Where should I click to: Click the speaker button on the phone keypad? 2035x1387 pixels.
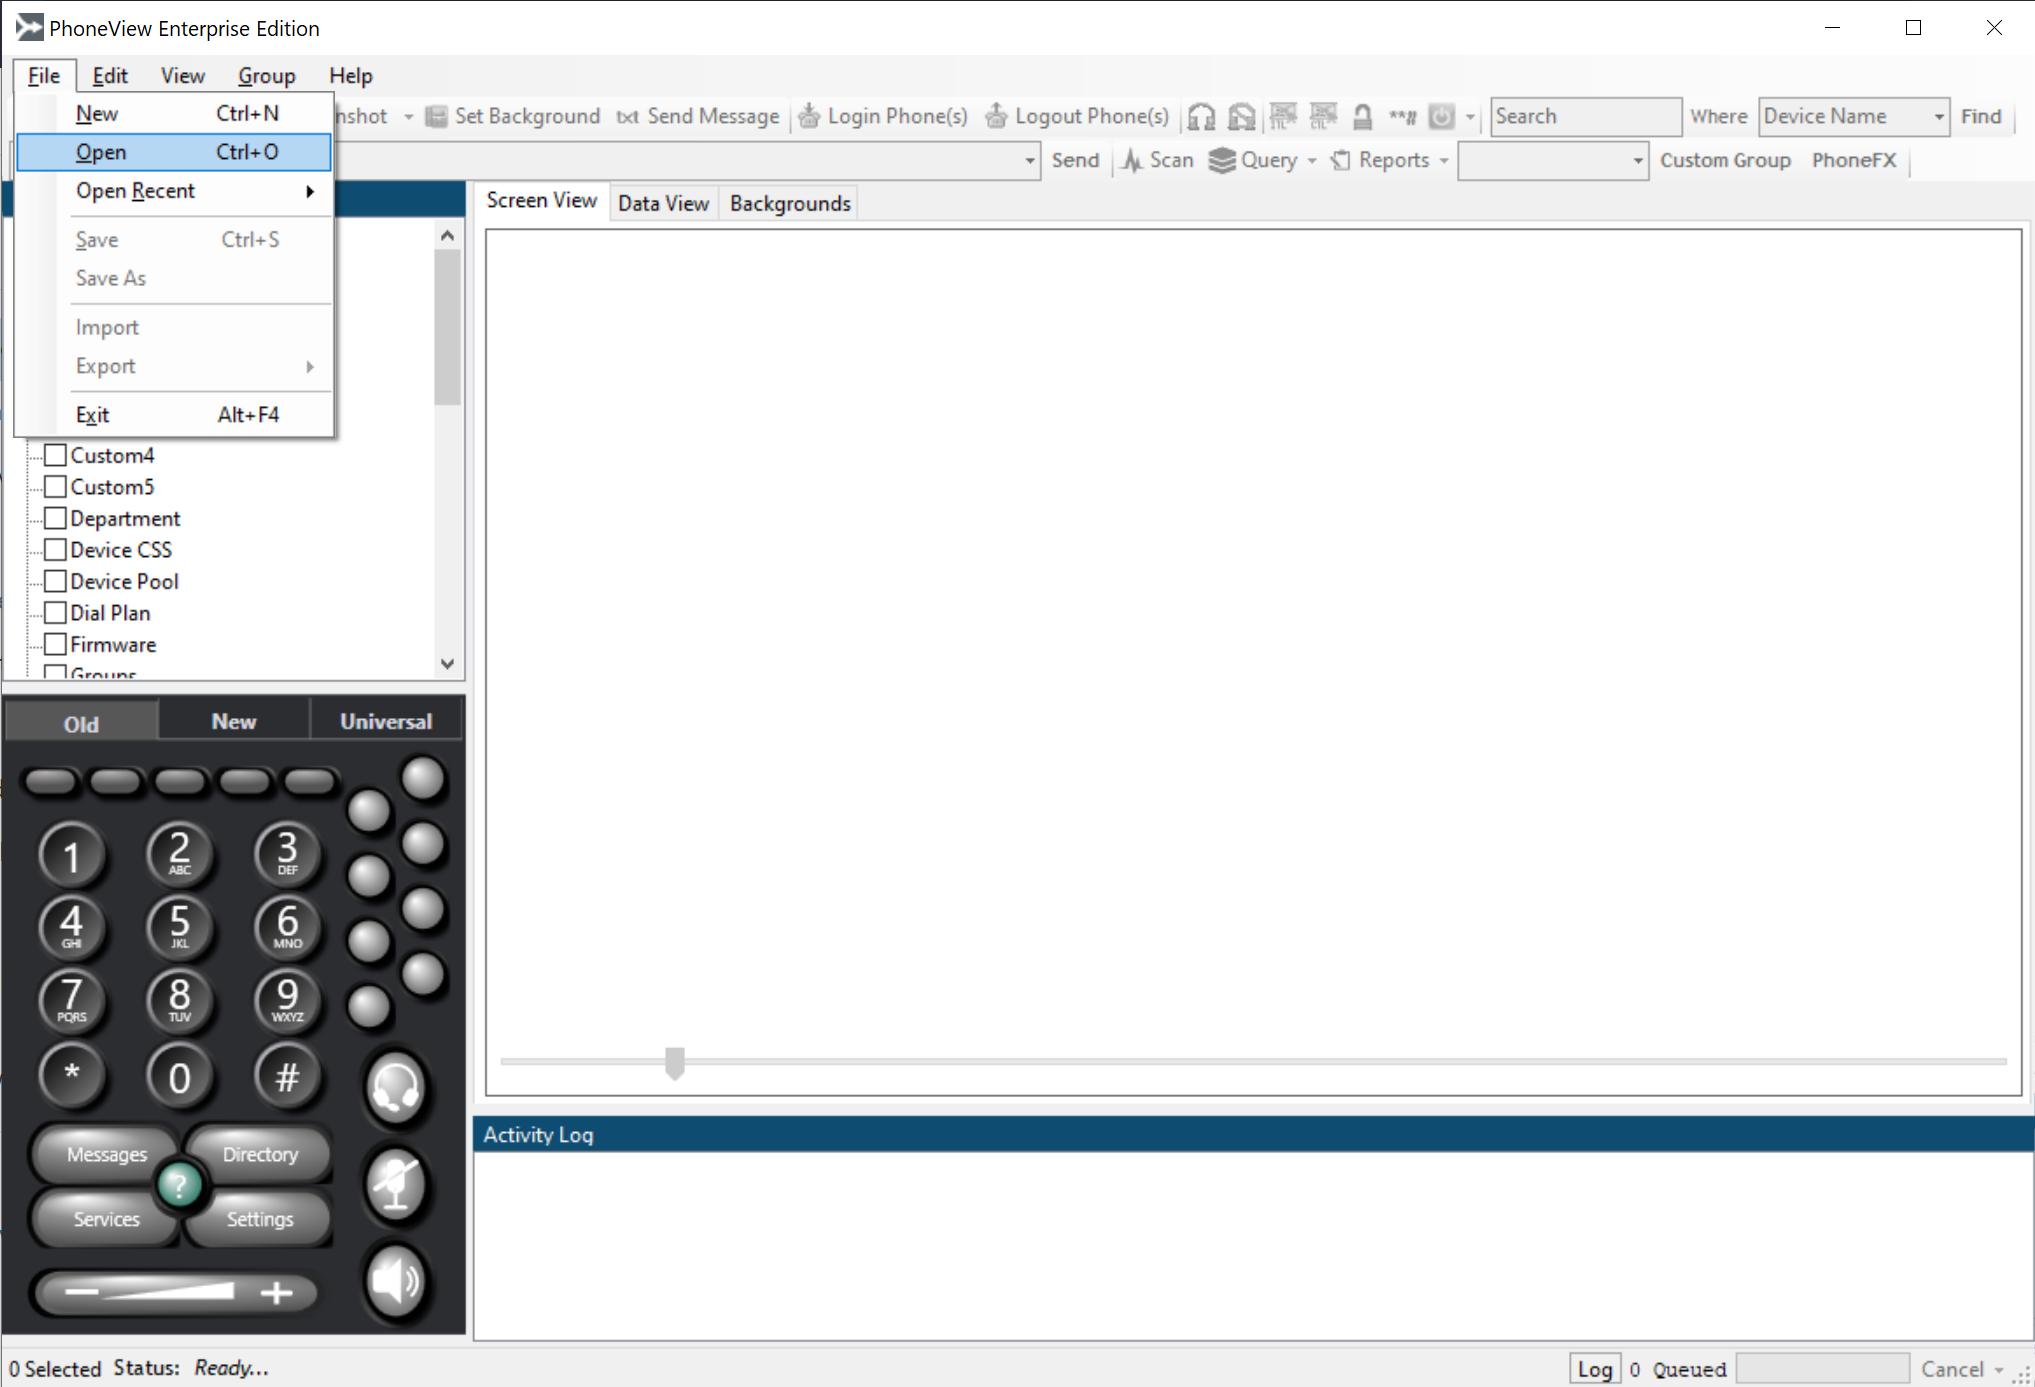click(396, 1281)
